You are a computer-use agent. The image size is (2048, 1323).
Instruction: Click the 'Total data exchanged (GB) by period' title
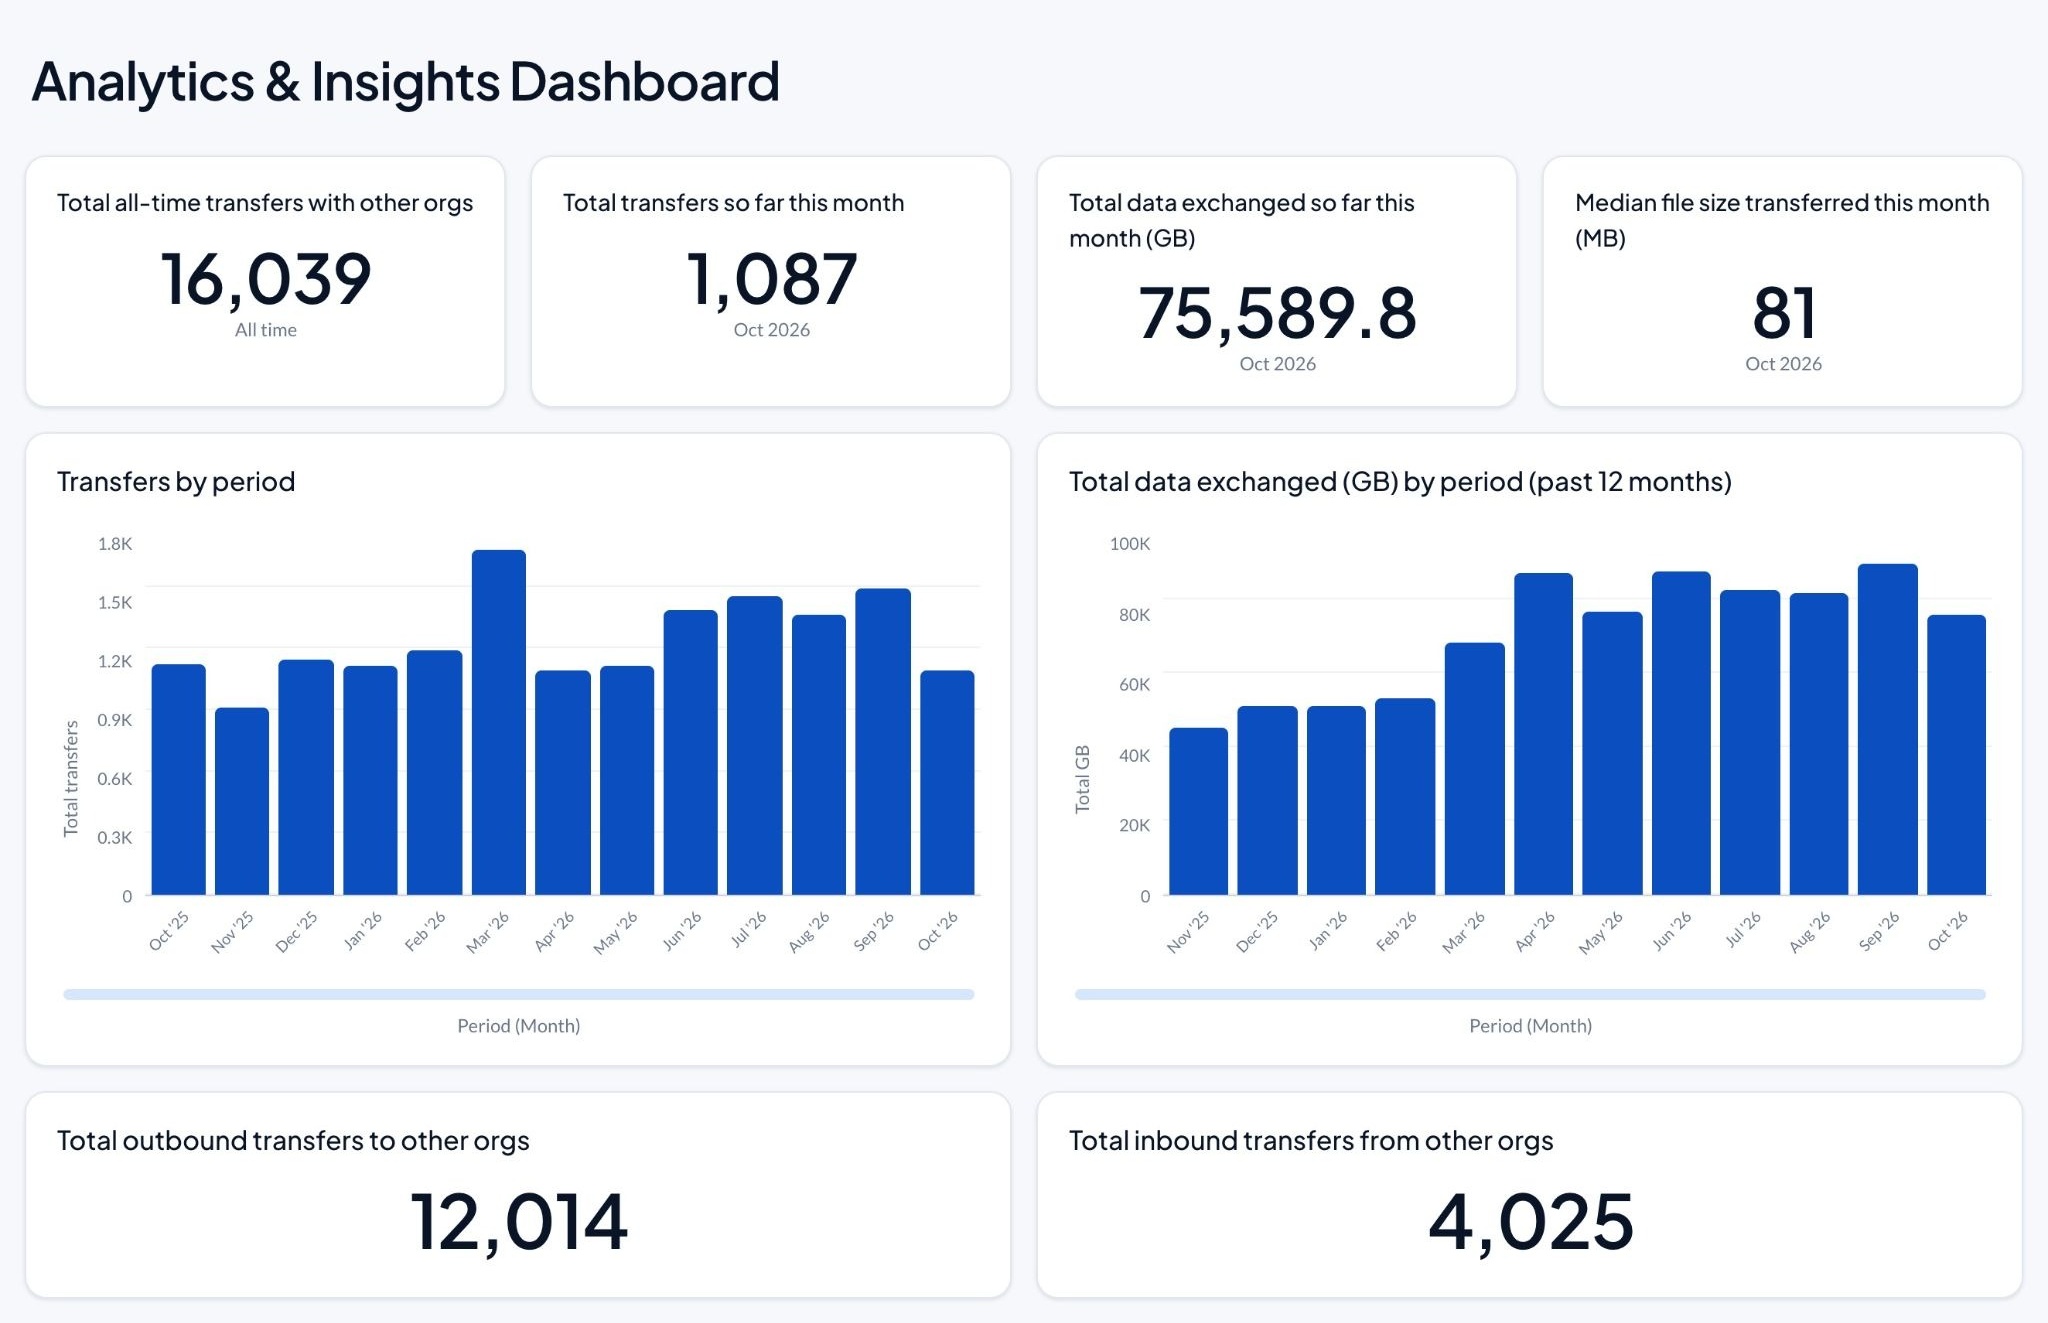coord(1400,482)
